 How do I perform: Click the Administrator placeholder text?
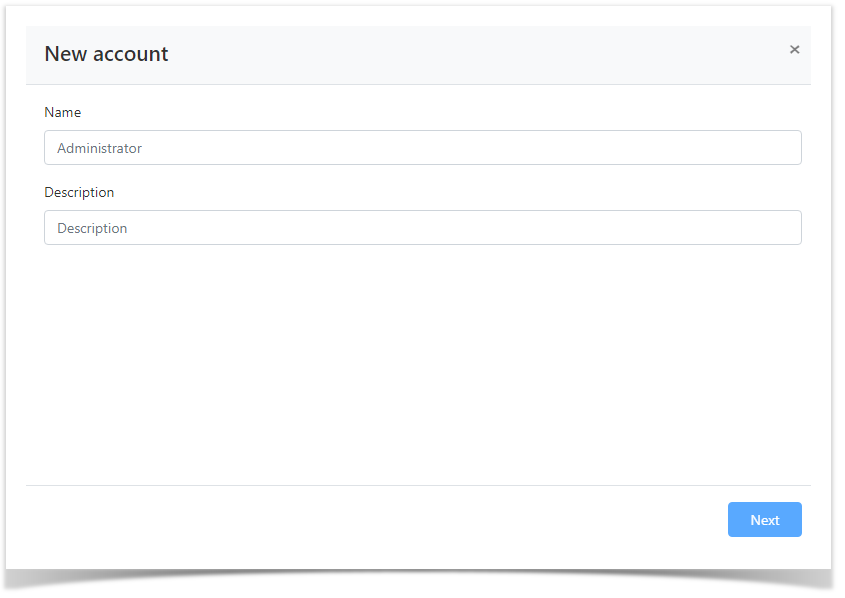coord(99,148)
